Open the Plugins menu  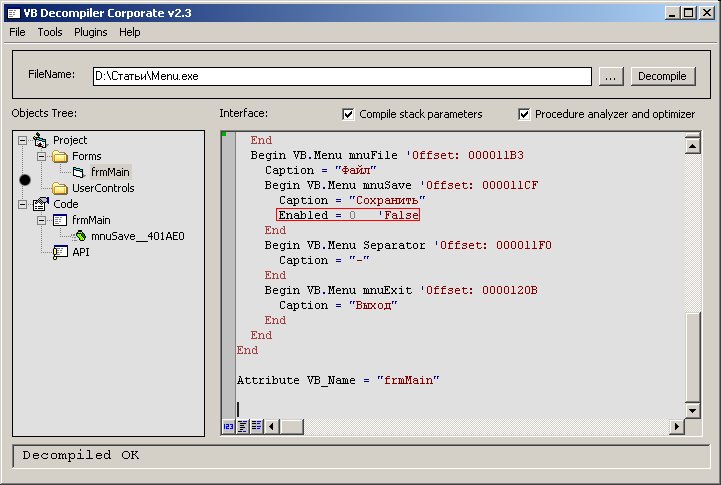(x=90, y=32)
